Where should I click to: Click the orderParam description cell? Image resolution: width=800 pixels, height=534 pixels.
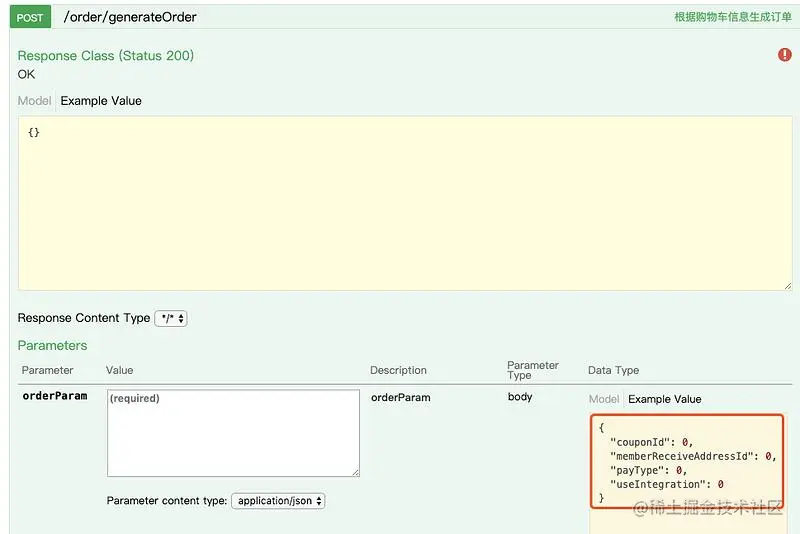click(401, 397)
